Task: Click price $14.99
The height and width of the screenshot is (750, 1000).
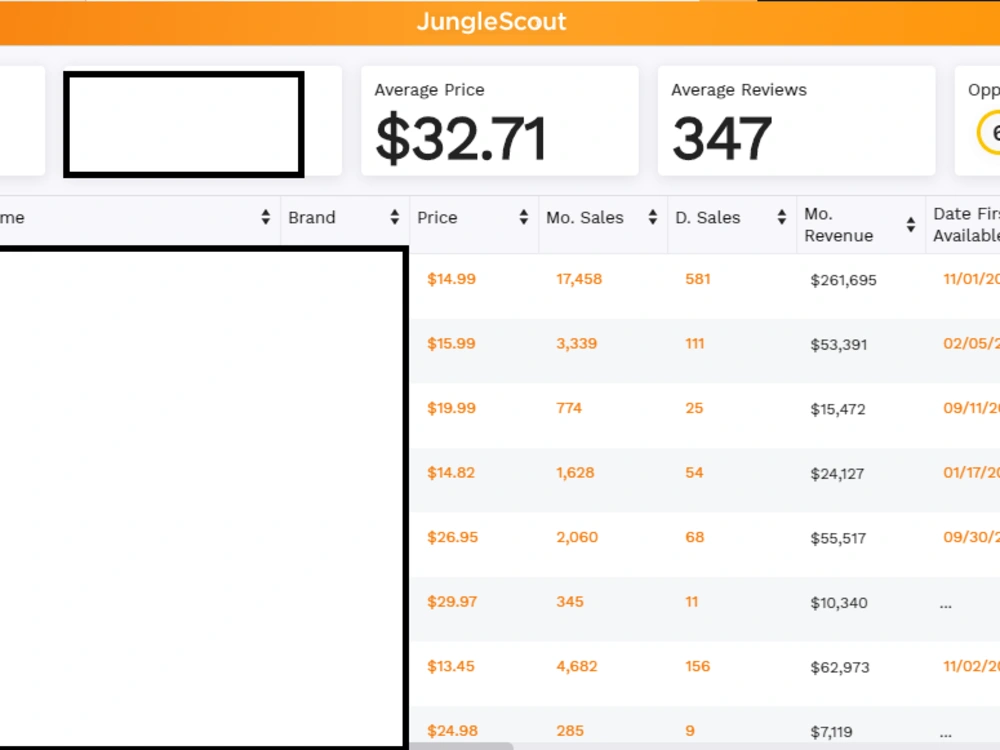Action: tap(452, 279)
